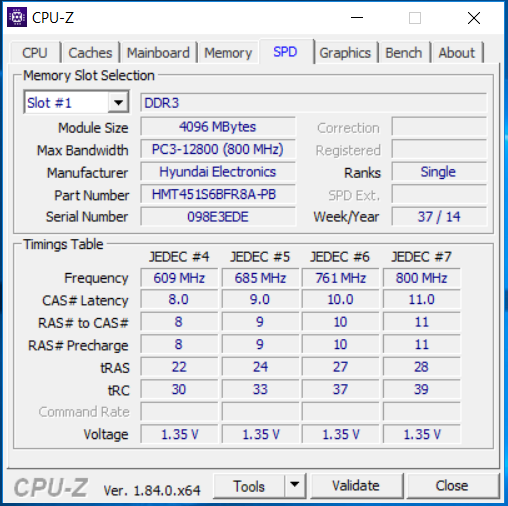Click the RAS# to CAS# row label
The height and width of the screenshot is (506, 508).
(x=83, y=323)
